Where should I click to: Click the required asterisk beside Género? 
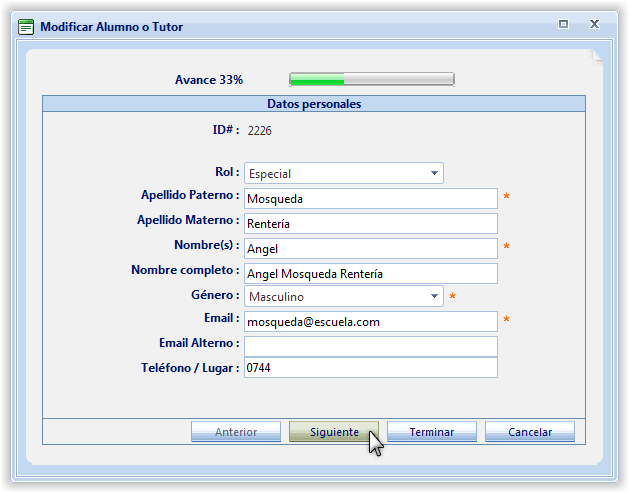click(x=452, y=297)
